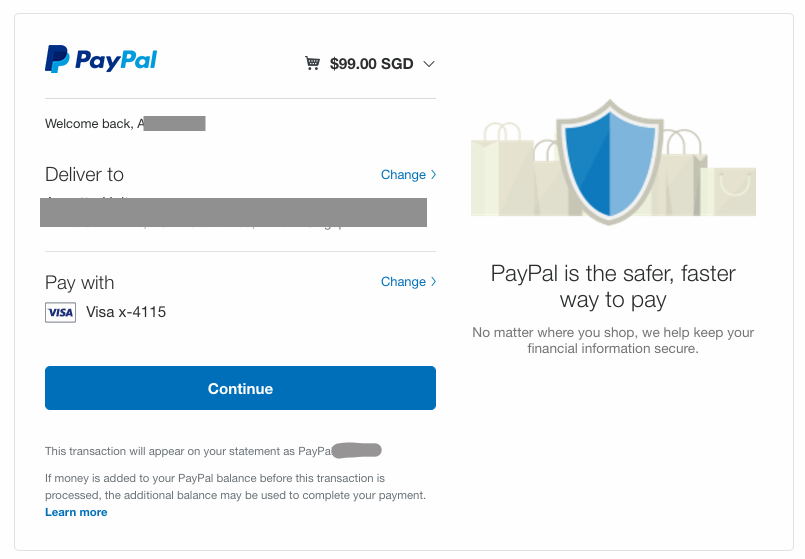Click the Welcome back greeting text

(90, 124)
